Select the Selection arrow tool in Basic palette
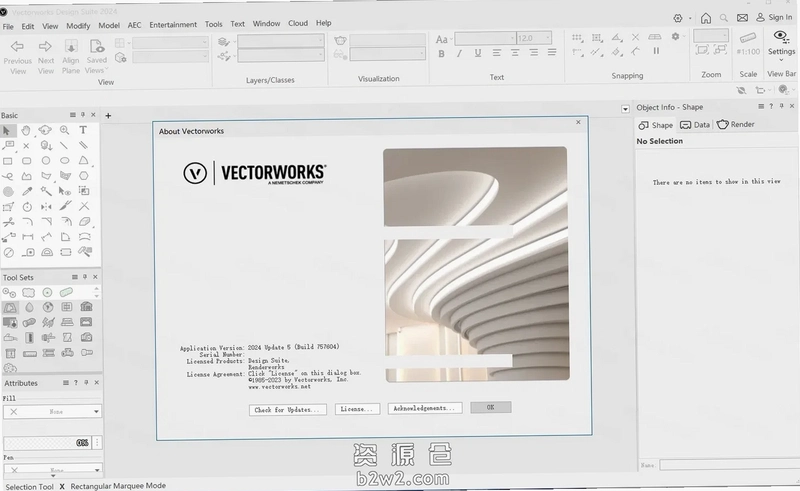Screen dimensions: 800x491 tap(7, 131)
